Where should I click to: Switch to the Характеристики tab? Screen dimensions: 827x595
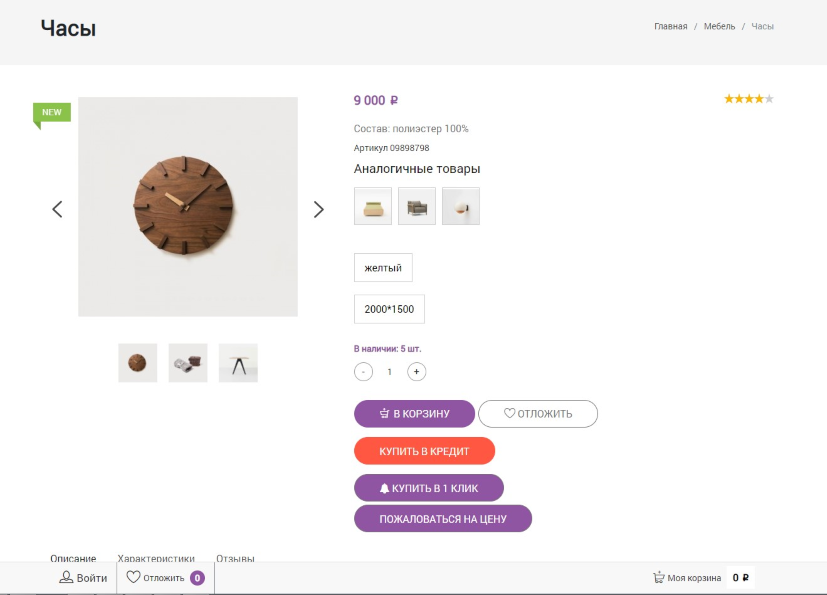[x=156, y=558]
